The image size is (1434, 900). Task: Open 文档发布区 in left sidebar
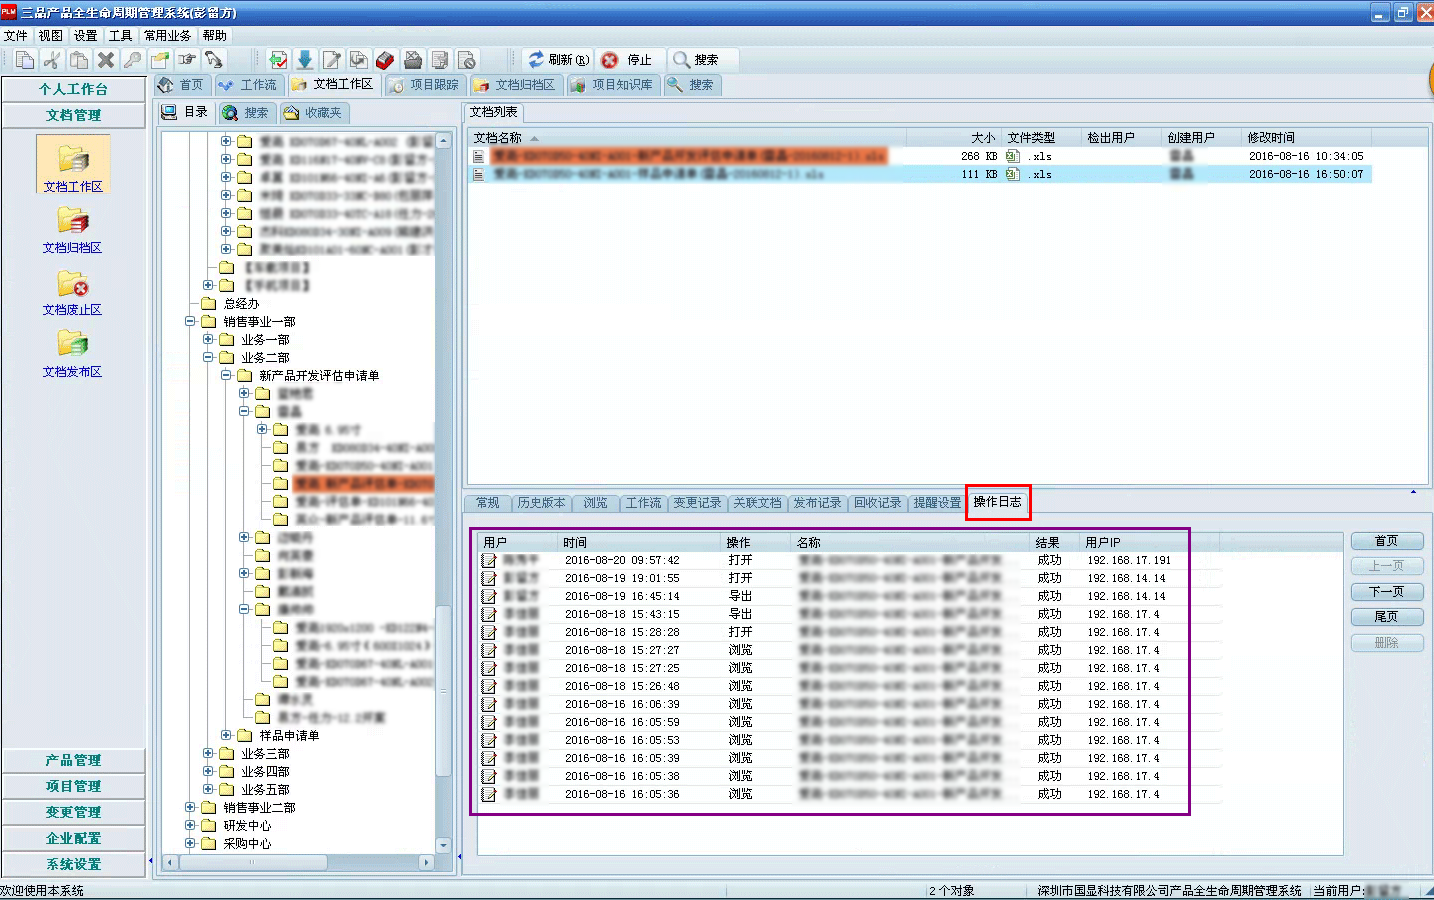click(72, 354)
